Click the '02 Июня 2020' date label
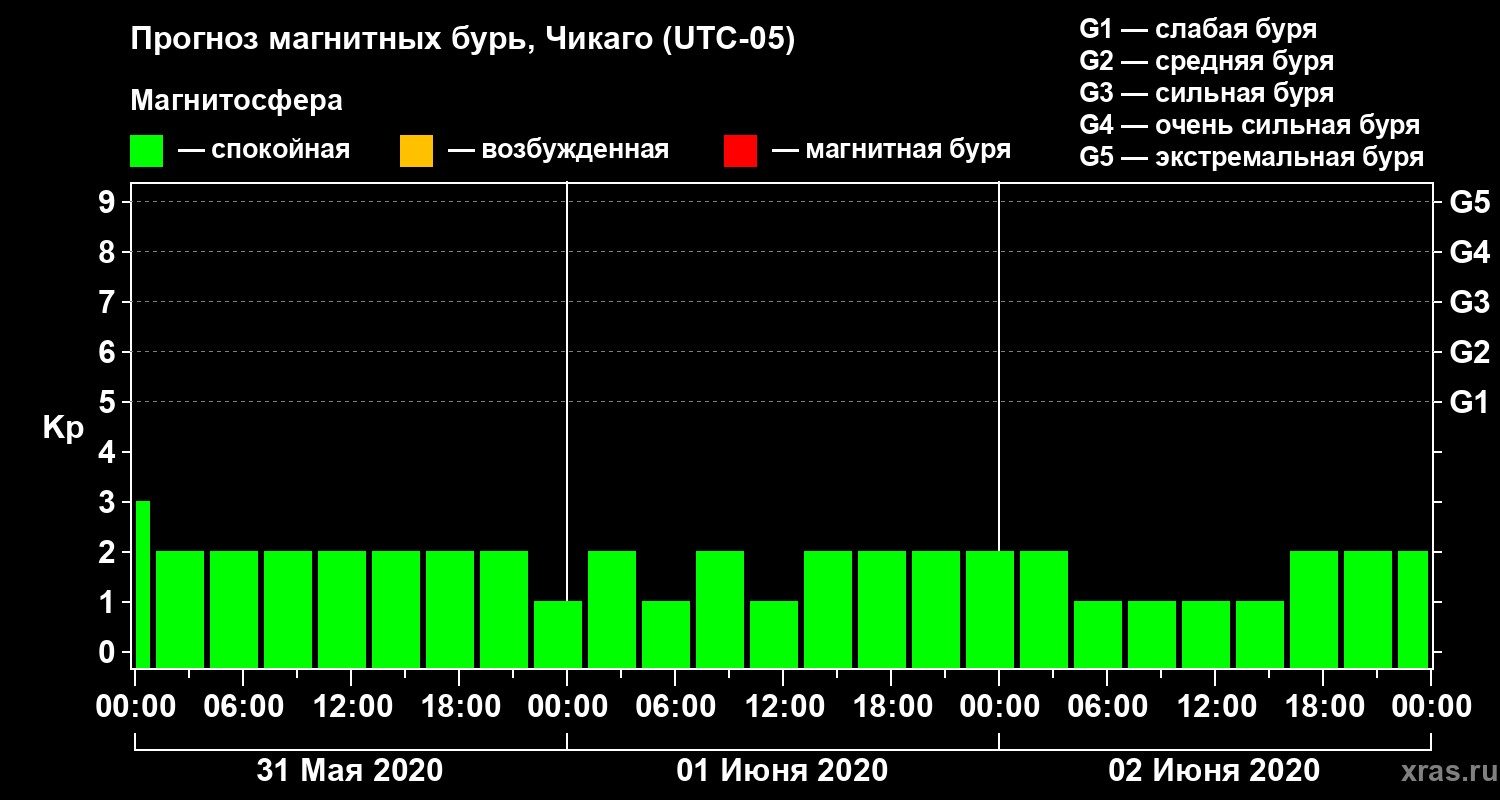Image resolution: width=1500 pixels, height=800 pixels. pyautogui.click(x=1214, y=771)
